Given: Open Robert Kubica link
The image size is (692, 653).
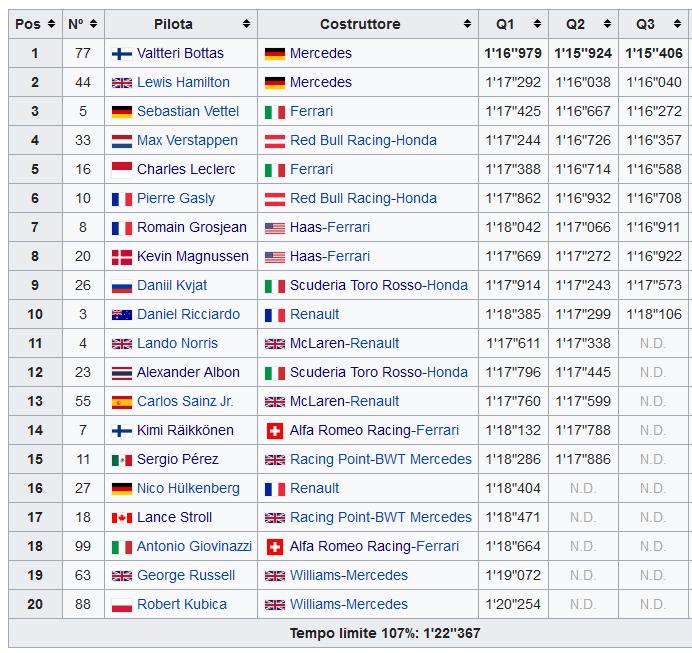Looking at the screenshot, I should pyautogui.click(x=182, y=604).
